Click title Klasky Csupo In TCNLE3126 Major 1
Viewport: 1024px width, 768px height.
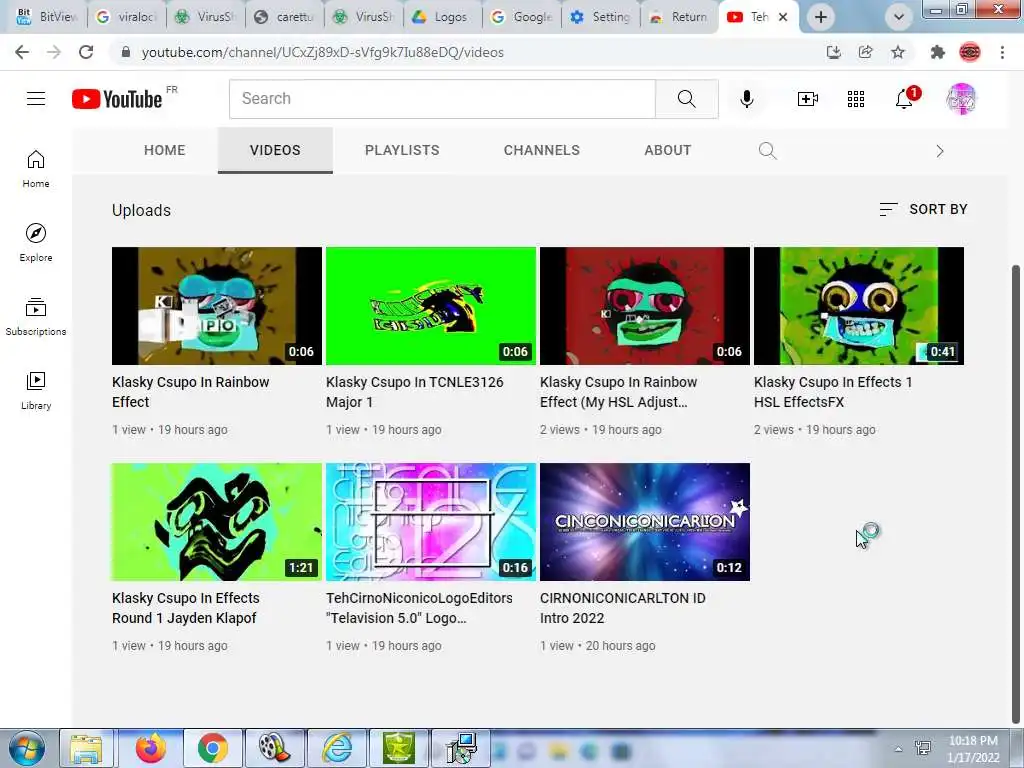(x=415, y=392)
